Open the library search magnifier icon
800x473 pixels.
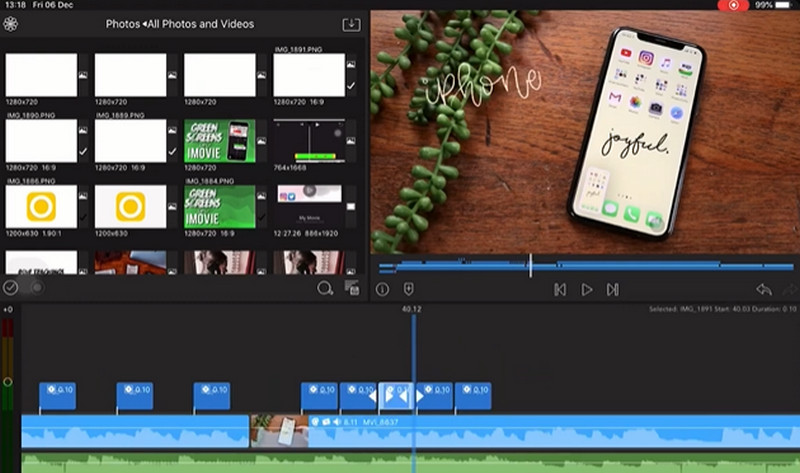(325, 288)
